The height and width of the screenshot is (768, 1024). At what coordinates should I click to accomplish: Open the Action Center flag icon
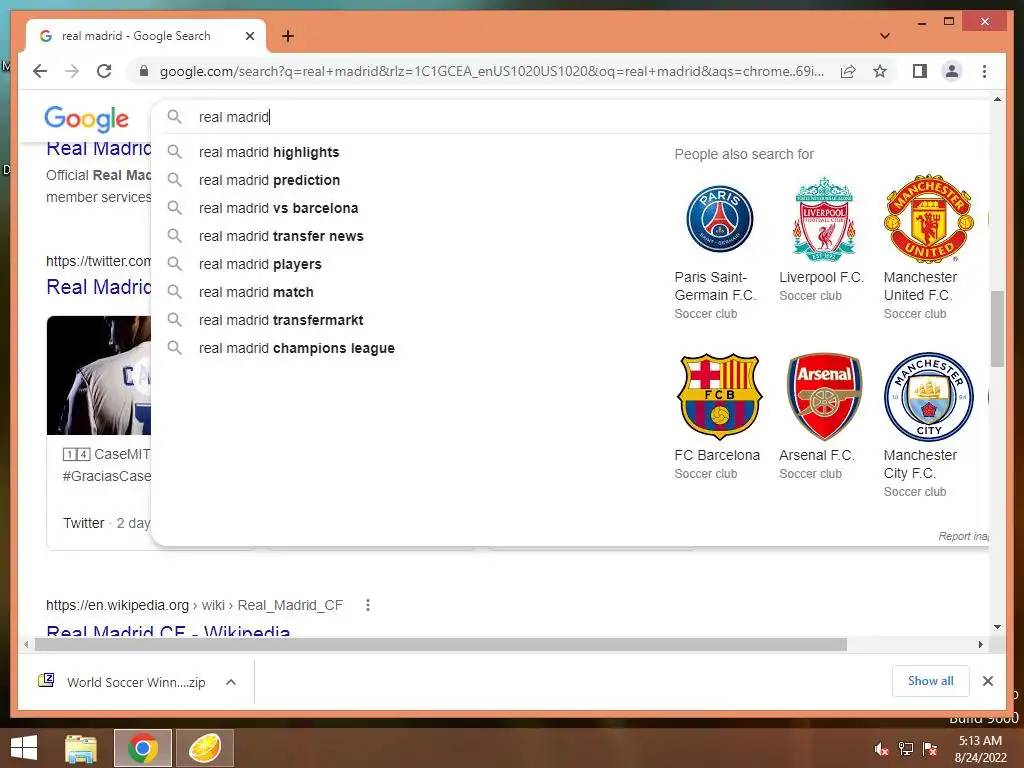(x=930, y=749)
